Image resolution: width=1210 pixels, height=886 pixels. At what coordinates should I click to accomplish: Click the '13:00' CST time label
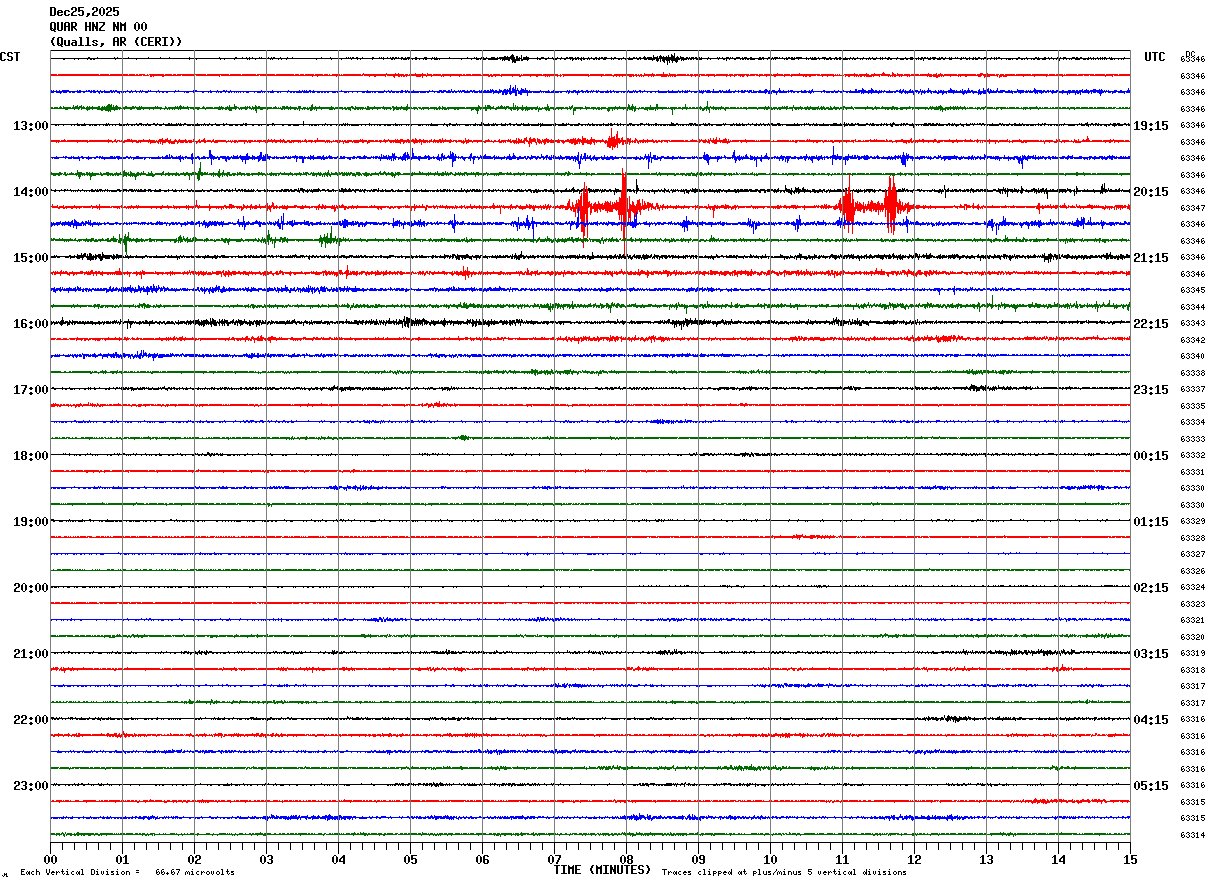coord(30,126)
